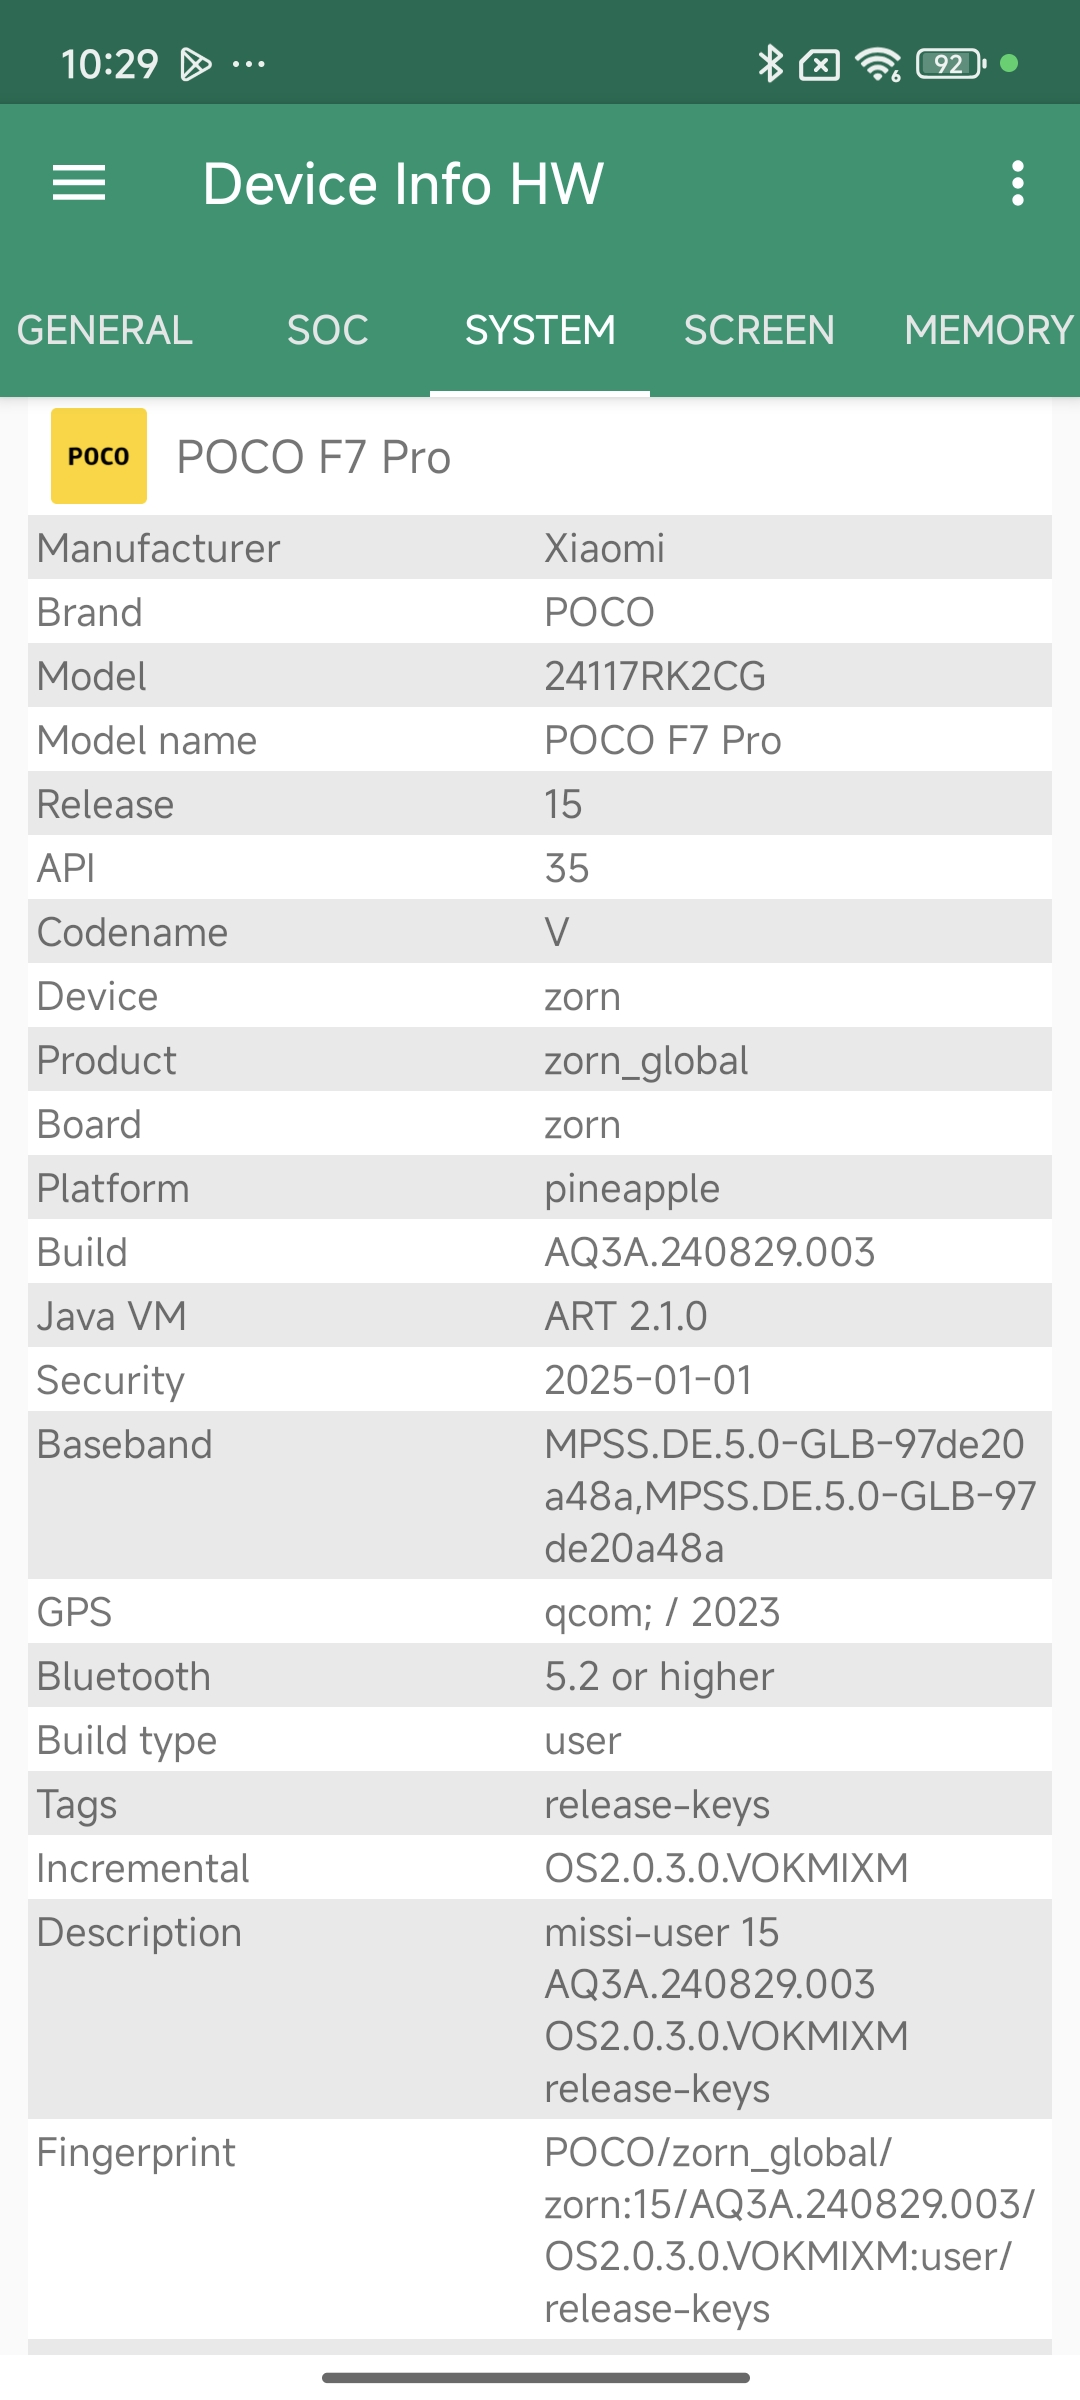Tap the yellow POCO logo icon

pos(99,456)
